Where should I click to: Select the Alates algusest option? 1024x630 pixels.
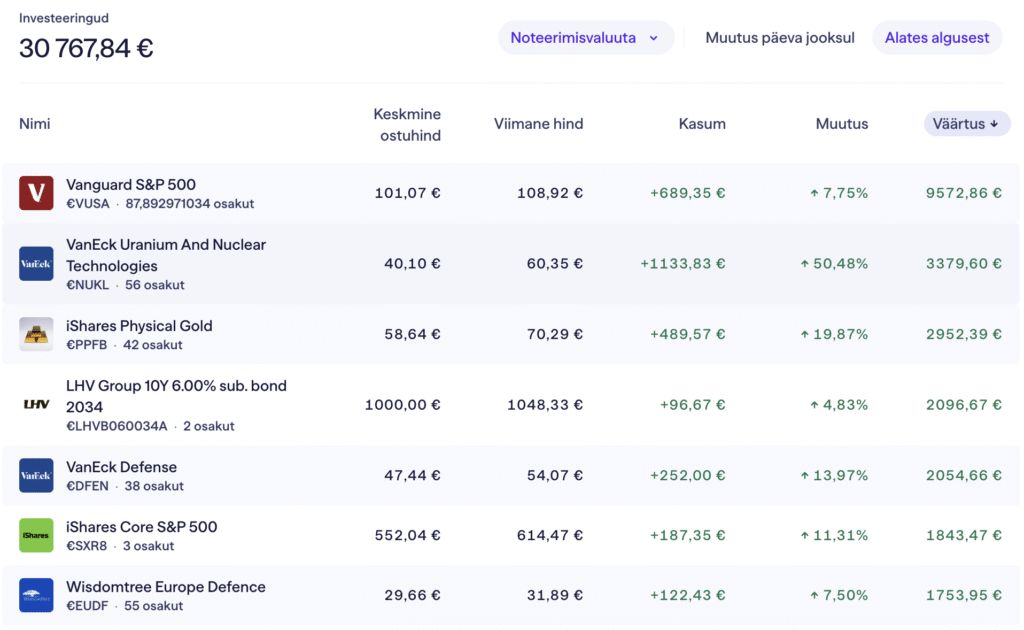[937, 38]
